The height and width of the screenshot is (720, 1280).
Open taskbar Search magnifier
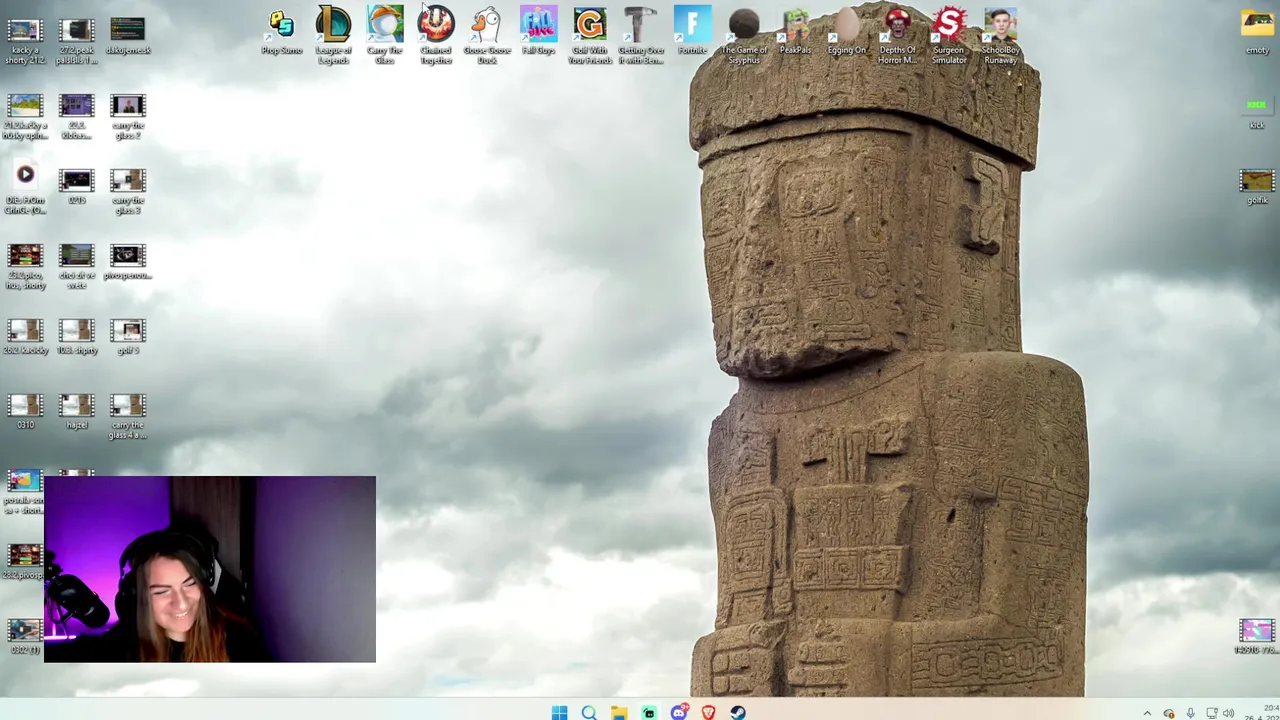[x=589, y=712]
